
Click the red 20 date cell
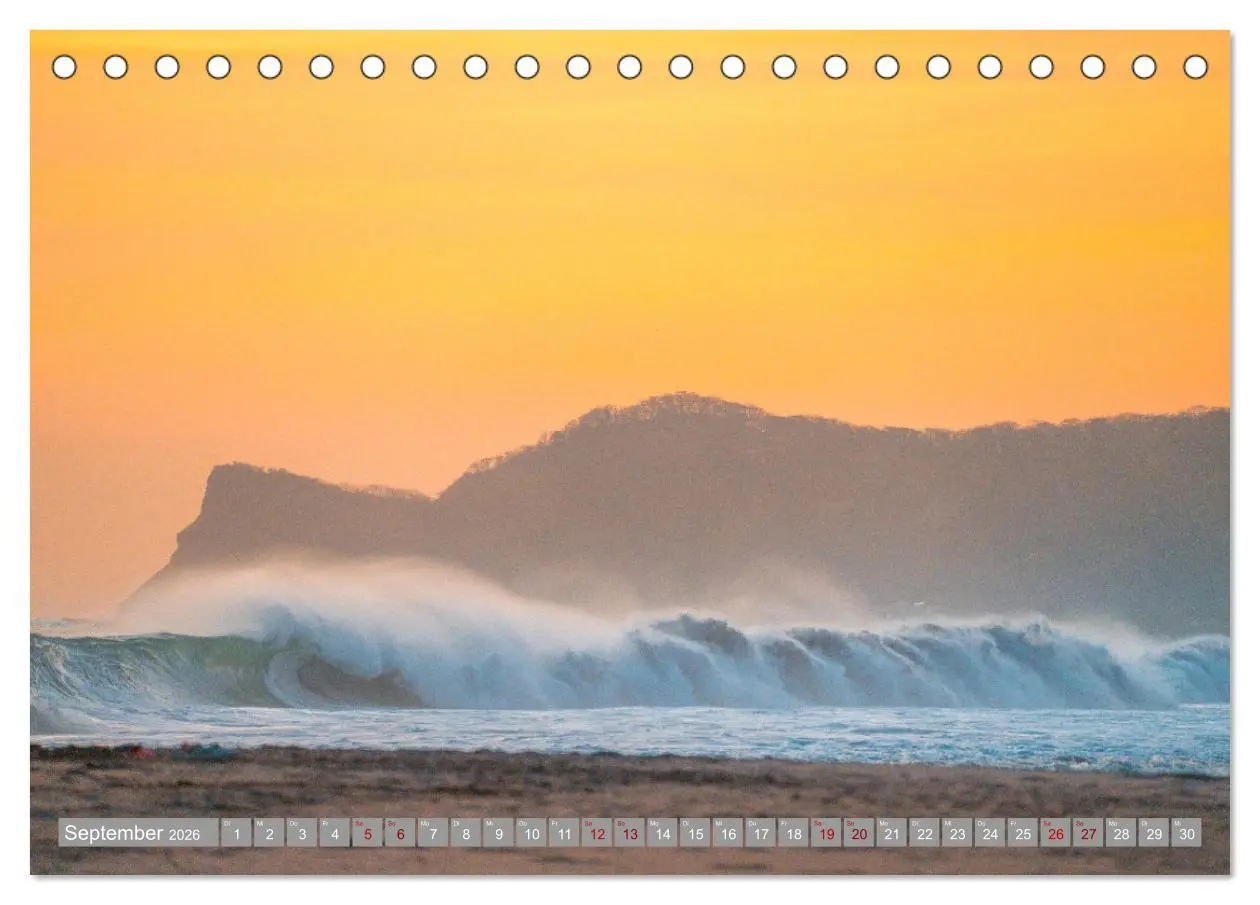(859, 833)
